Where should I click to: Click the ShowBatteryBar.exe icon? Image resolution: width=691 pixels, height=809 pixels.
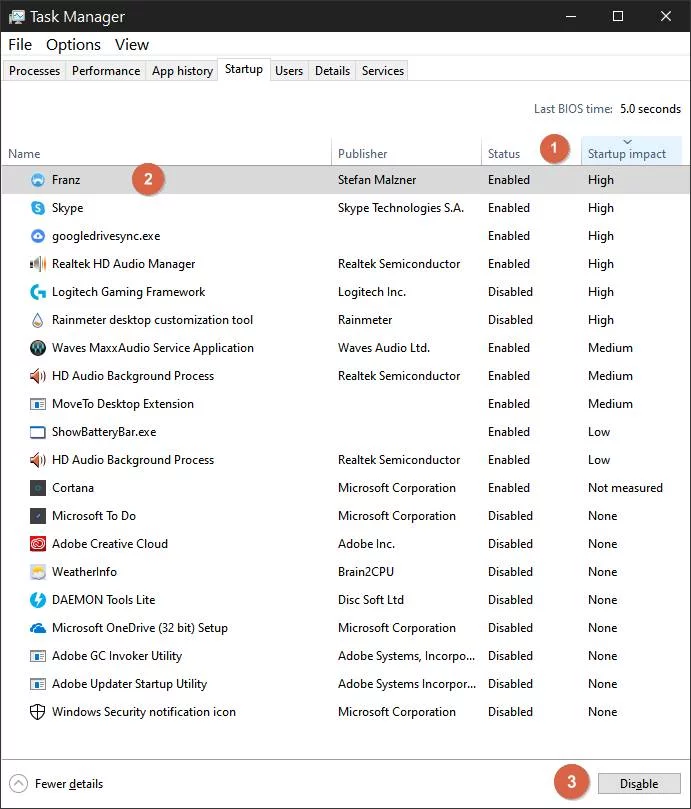tap(38, 432)
